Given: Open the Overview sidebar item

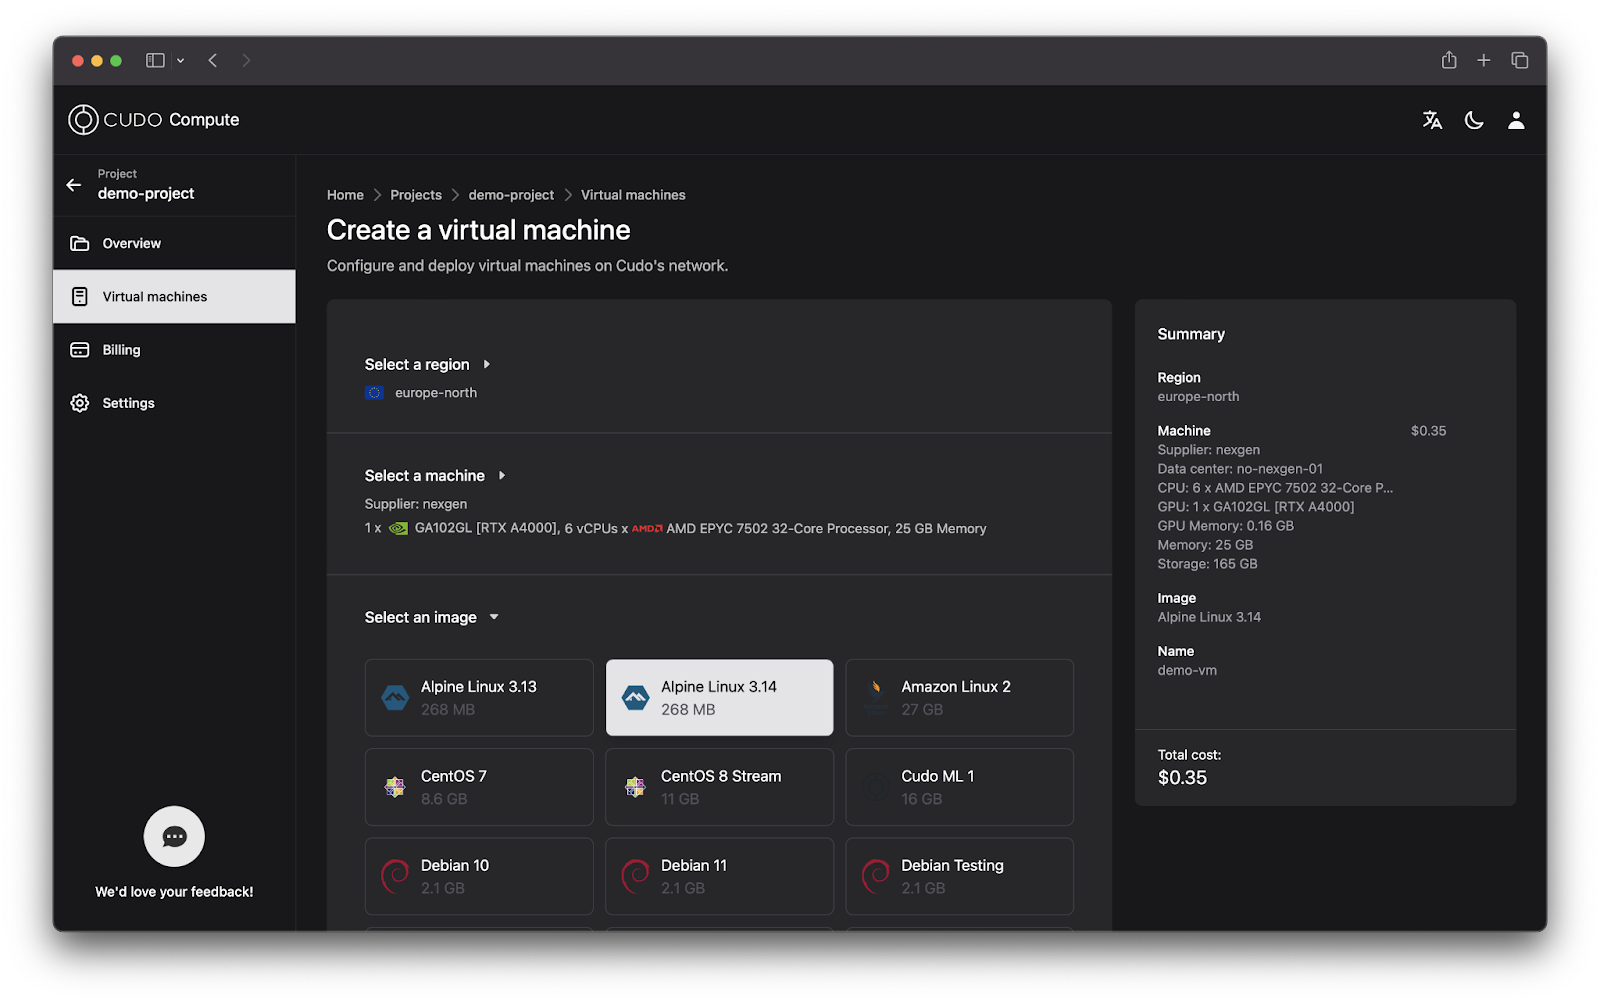Looking at the screenshot, I should pos(131,243).
